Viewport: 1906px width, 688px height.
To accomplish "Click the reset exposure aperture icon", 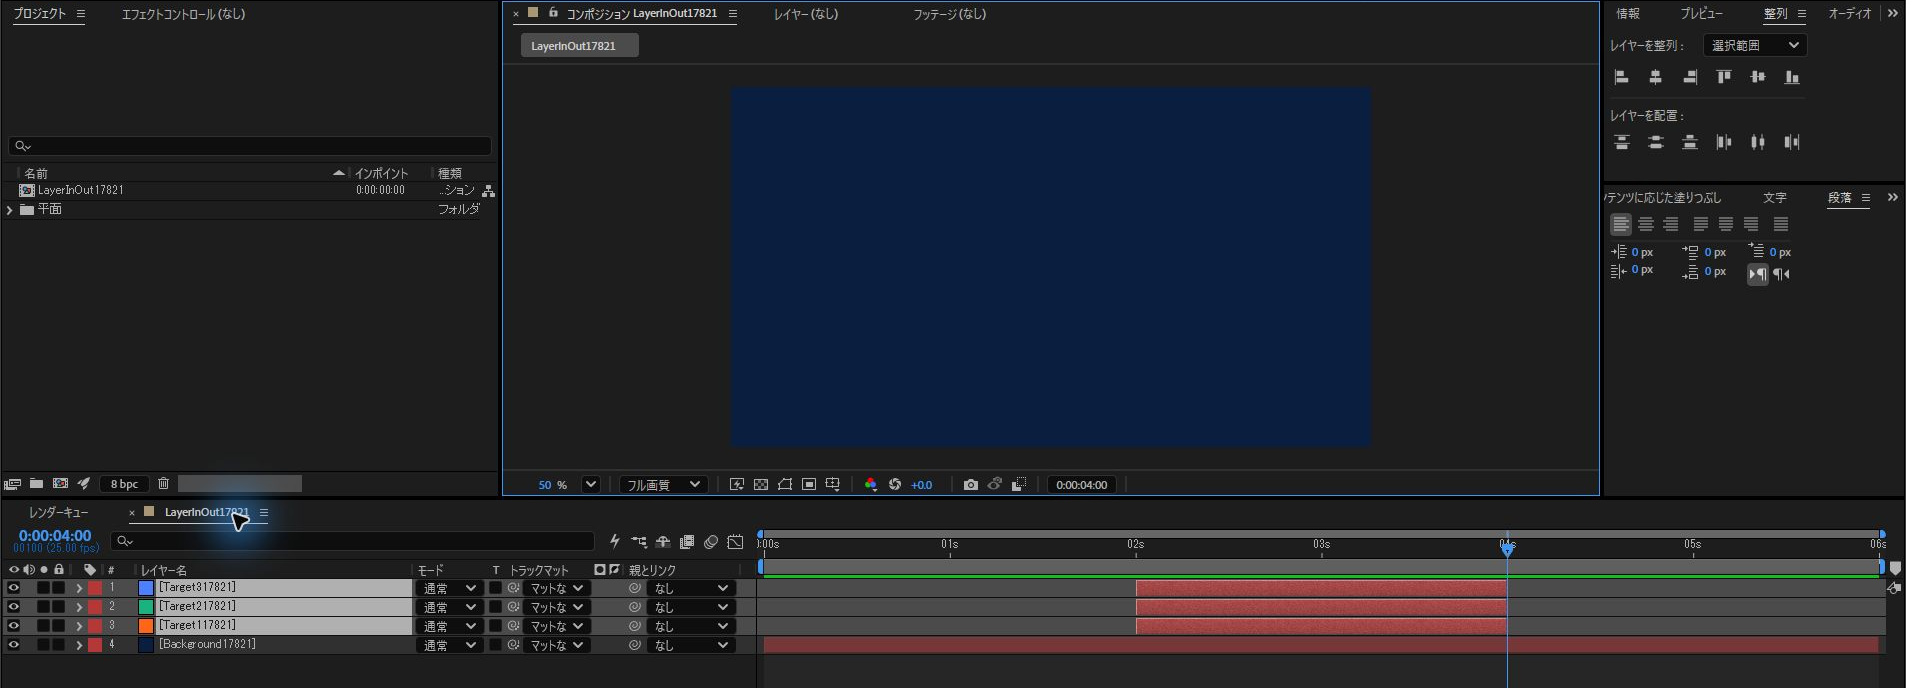I will [895, 485].
